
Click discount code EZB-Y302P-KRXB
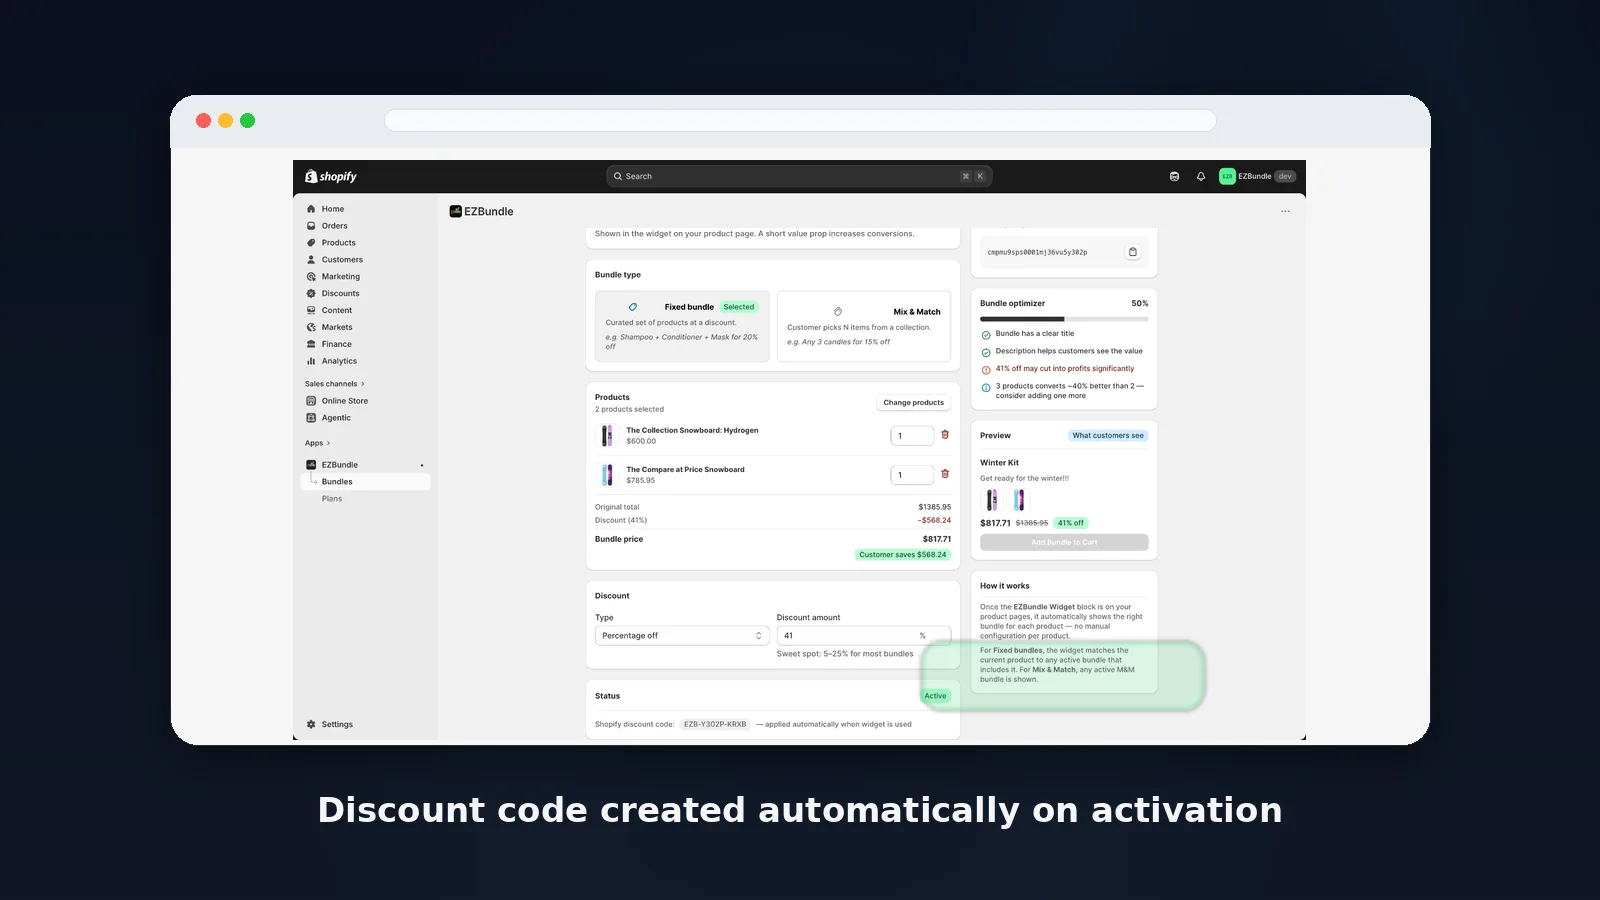(x=715, y=724)
